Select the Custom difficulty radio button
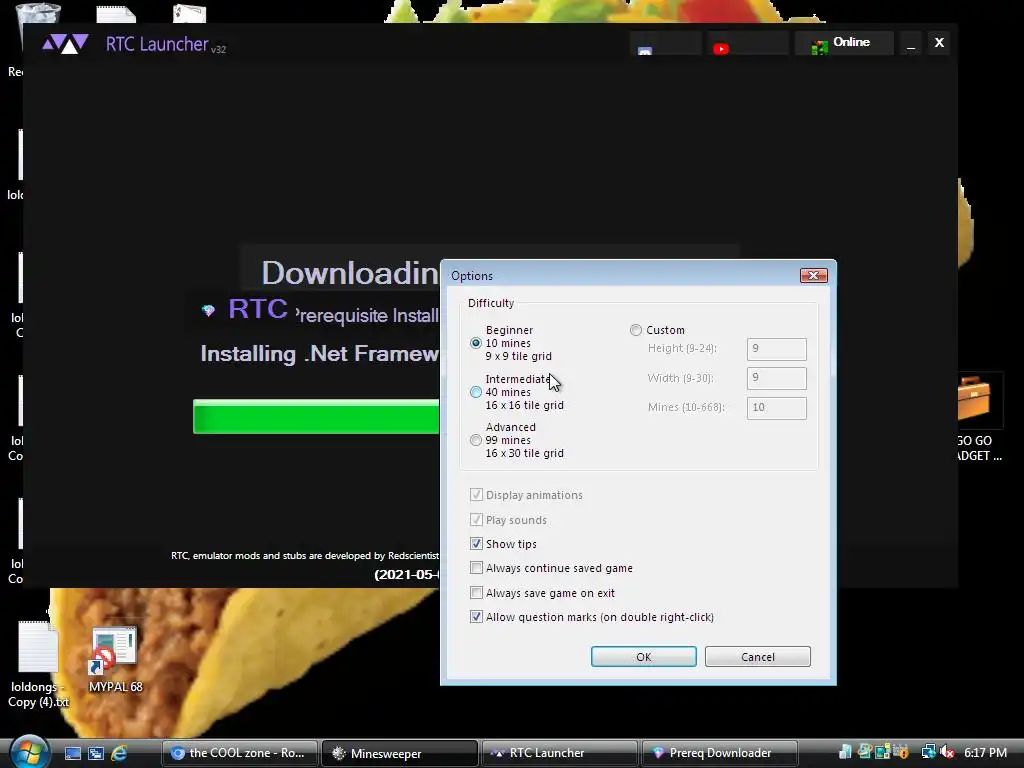 point(635,330)
